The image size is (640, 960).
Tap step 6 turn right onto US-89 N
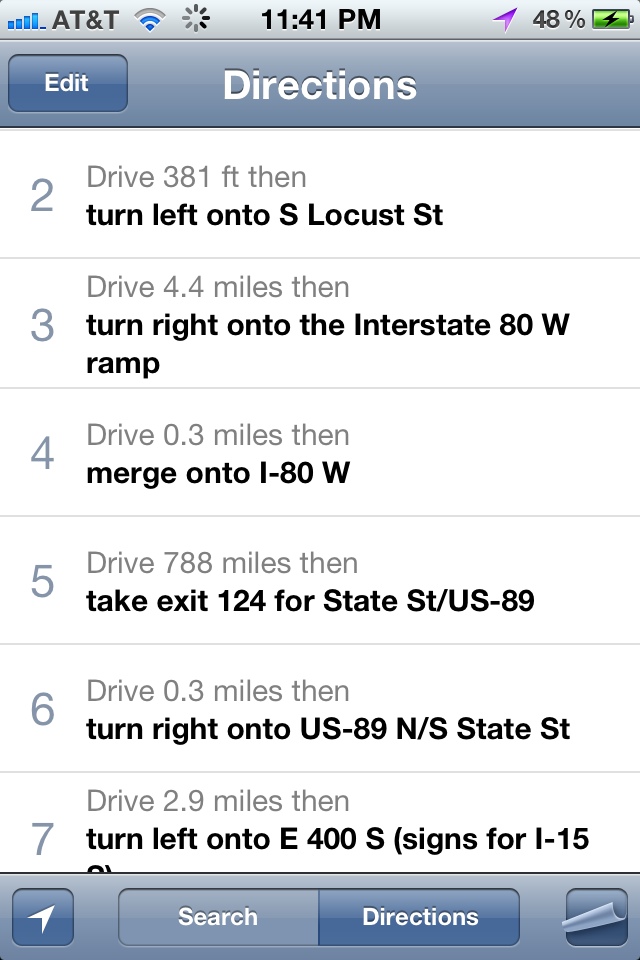coord(320,709)
